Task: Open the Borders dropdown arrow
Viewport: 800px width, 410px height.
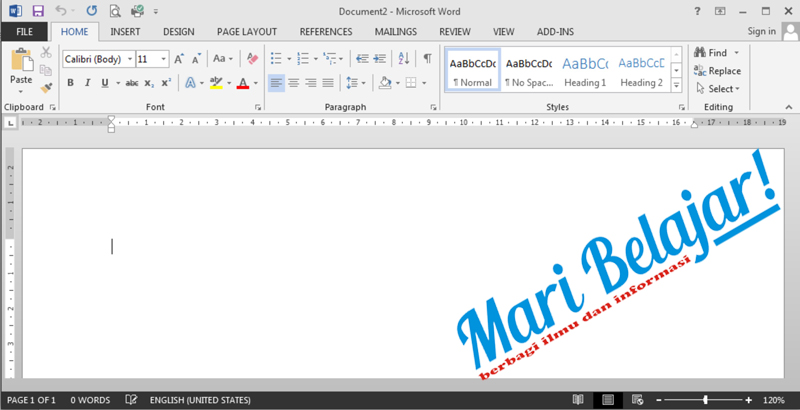Action: [x=424, y=83]
